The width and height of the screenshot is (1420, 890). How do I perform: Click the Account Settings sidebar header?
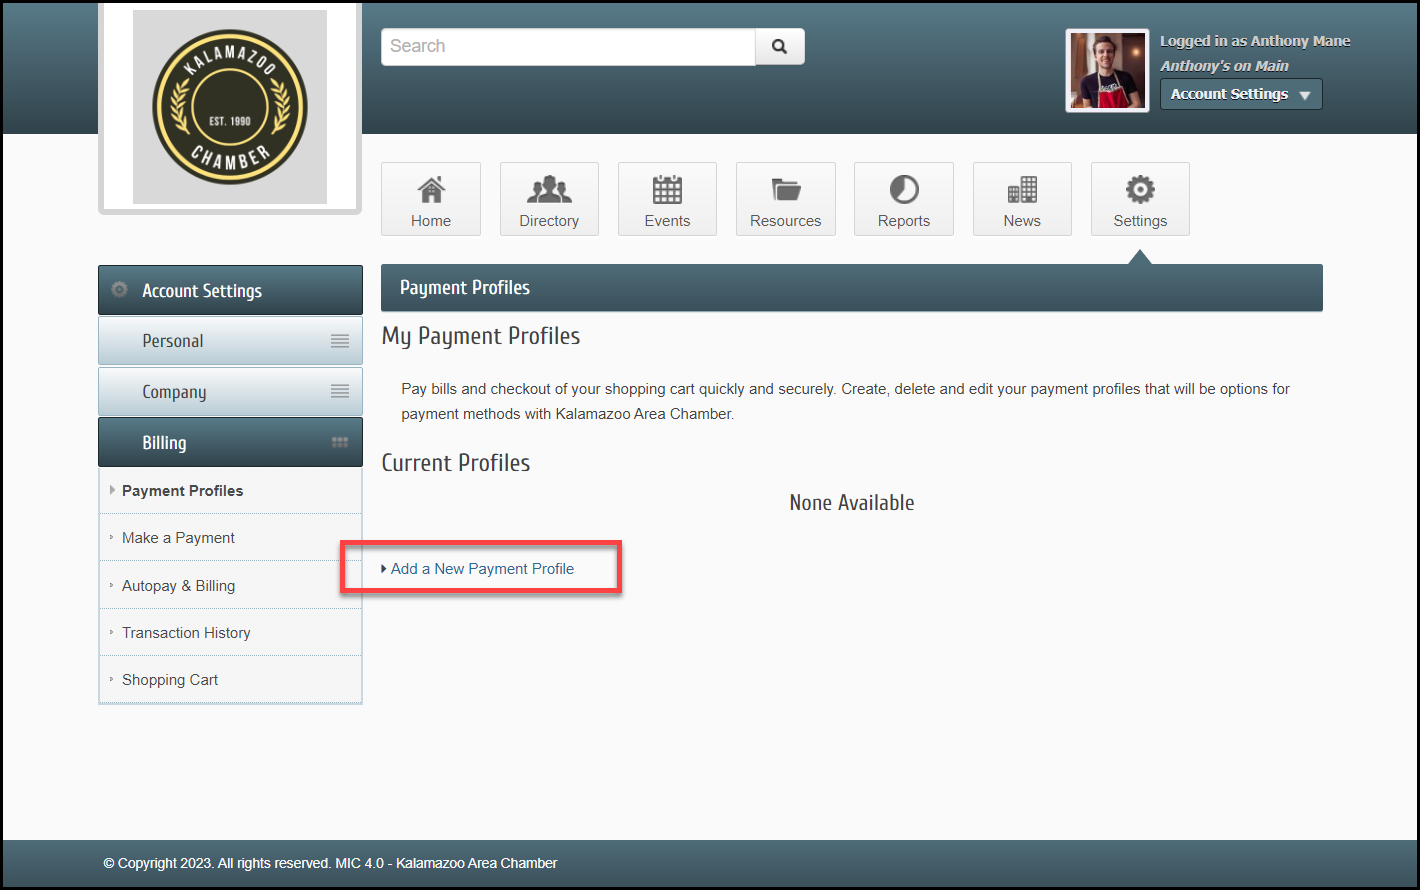pyautogui.click(x=230, y=290)
